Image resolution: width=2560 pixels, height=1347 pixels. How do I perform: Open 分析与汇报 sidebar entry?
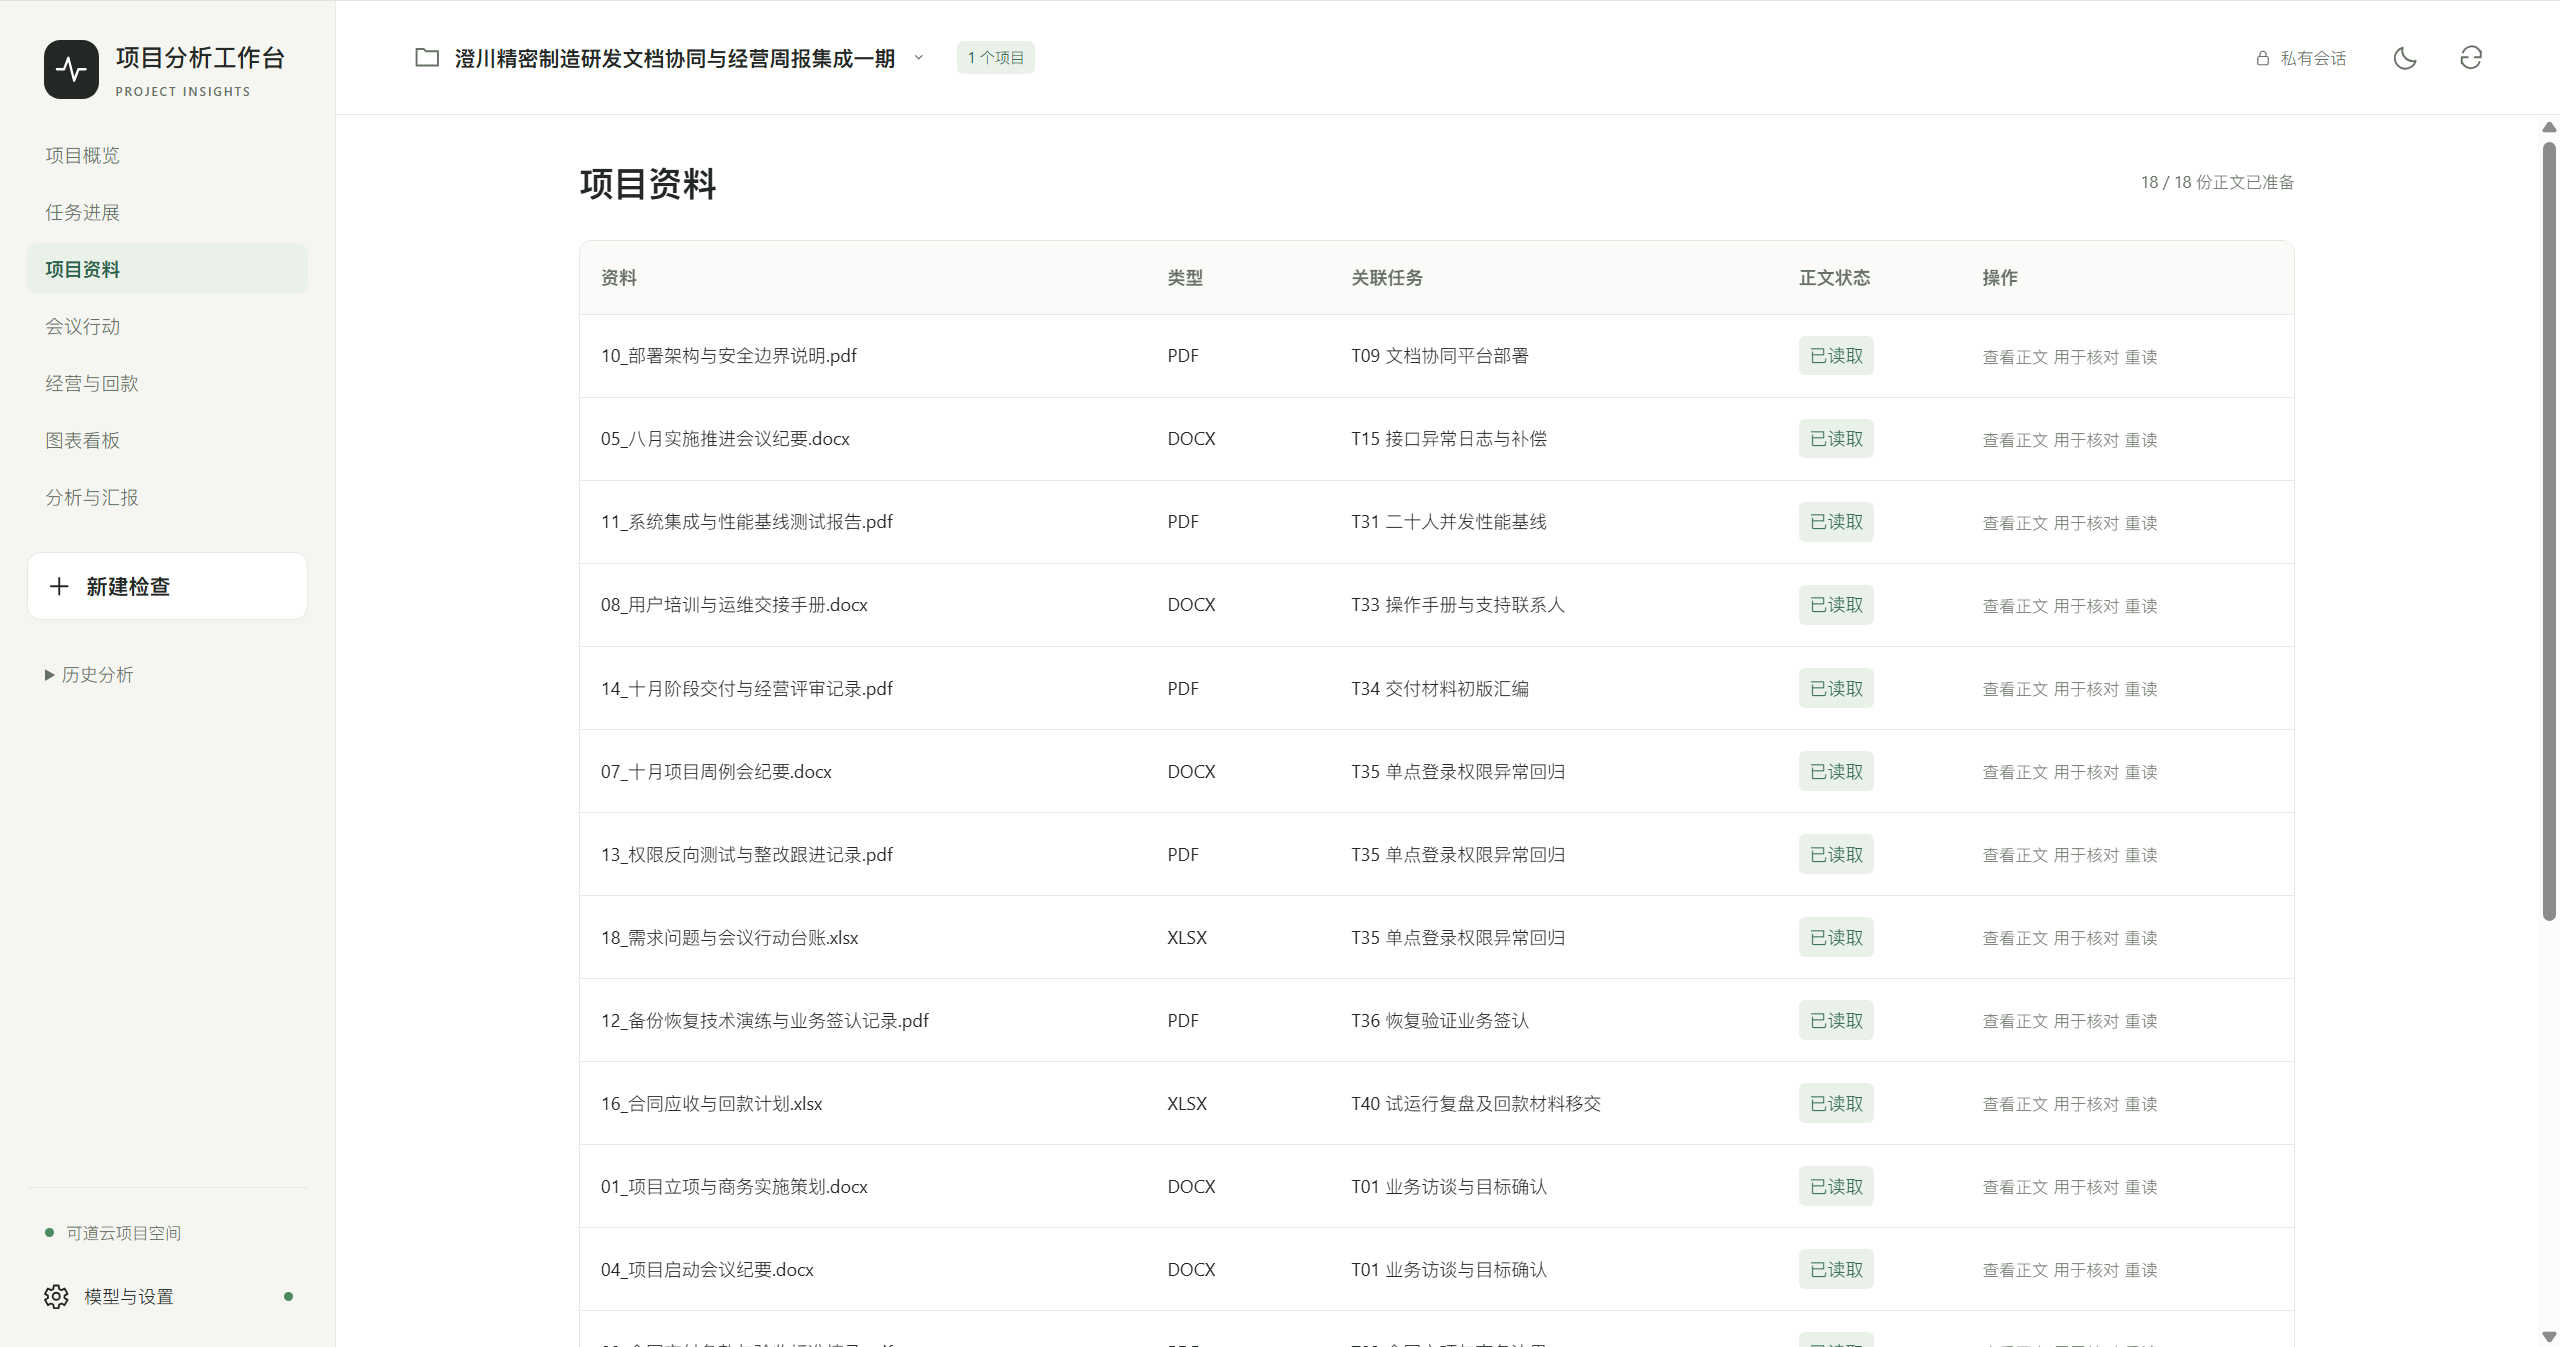[167, 497]
